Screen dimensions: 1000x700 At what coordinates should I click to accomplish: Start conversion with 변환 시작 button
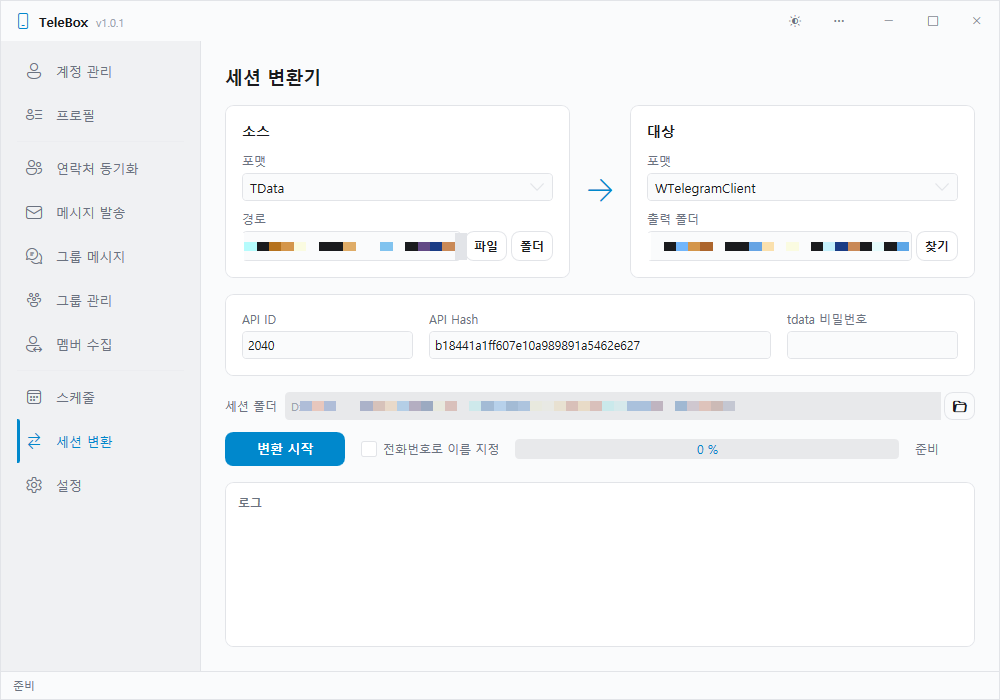coord(285,449)
